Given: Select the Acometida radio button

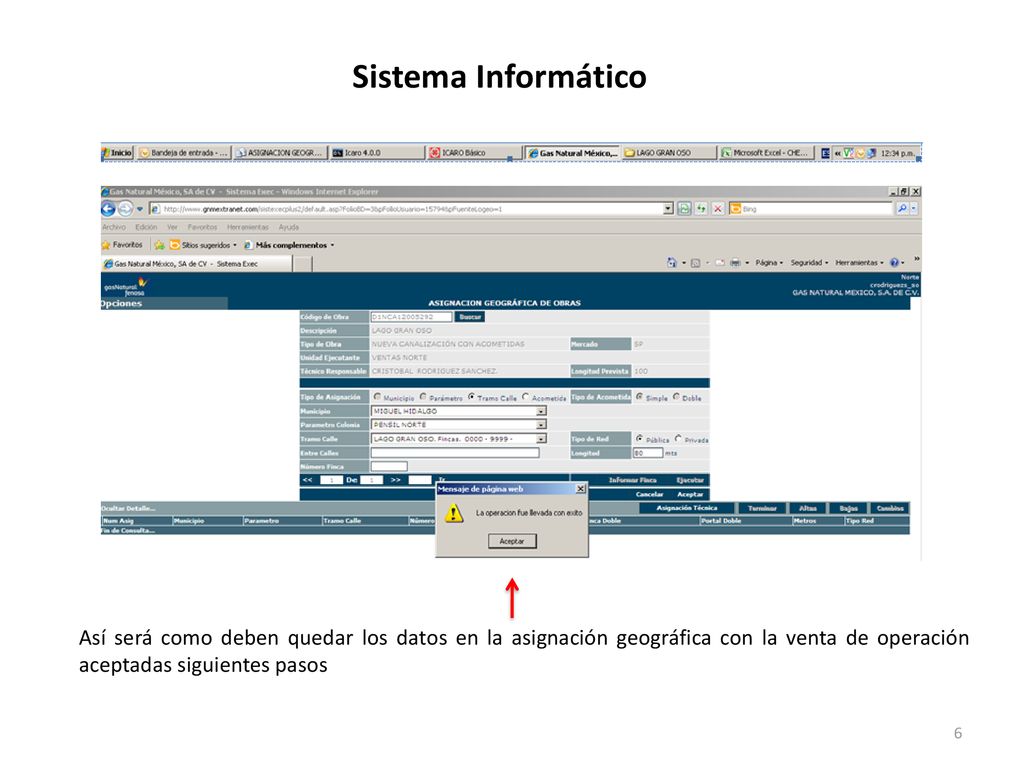Looking at the screenshot, I should coord(526,397).
